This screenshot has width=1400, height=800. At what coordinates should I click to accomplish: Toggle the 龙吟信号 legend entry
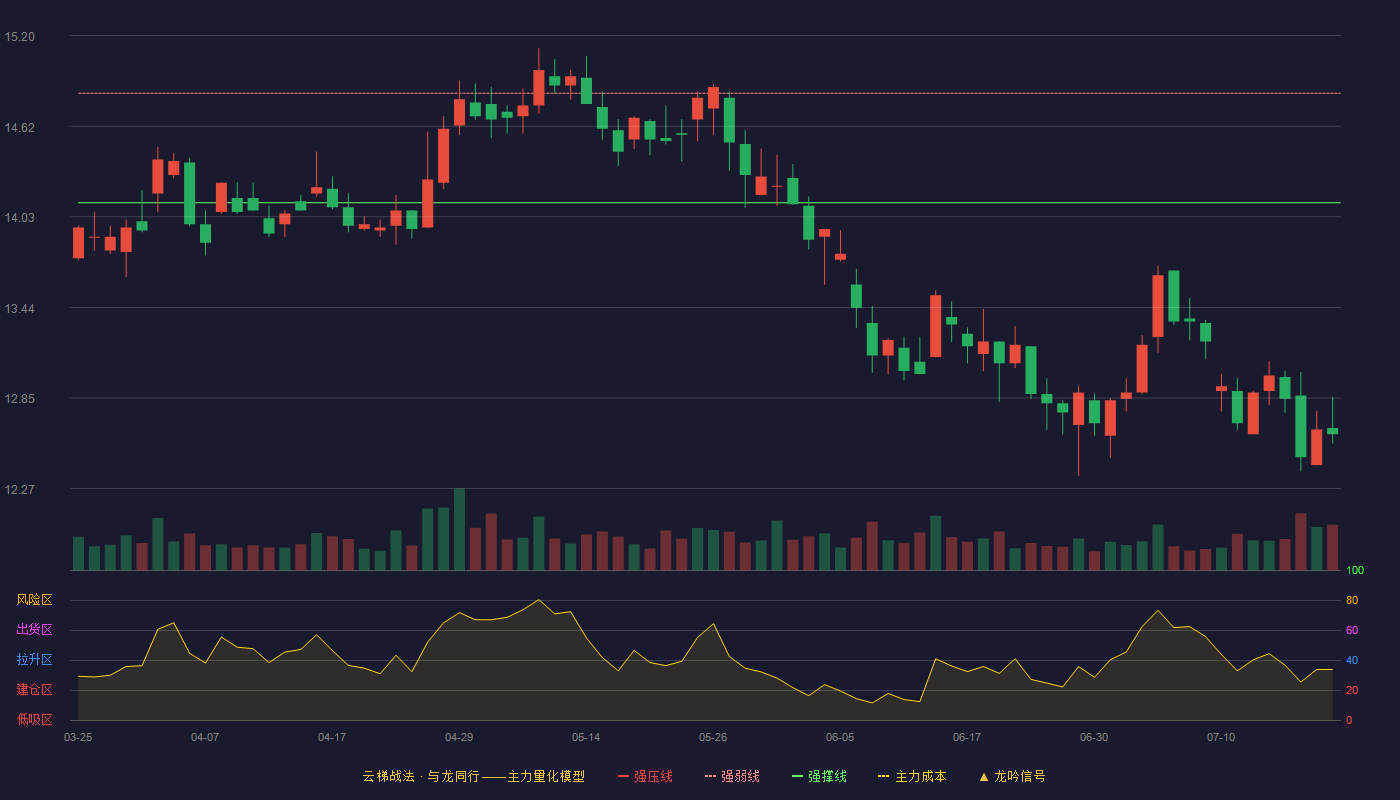(1012, 776)
